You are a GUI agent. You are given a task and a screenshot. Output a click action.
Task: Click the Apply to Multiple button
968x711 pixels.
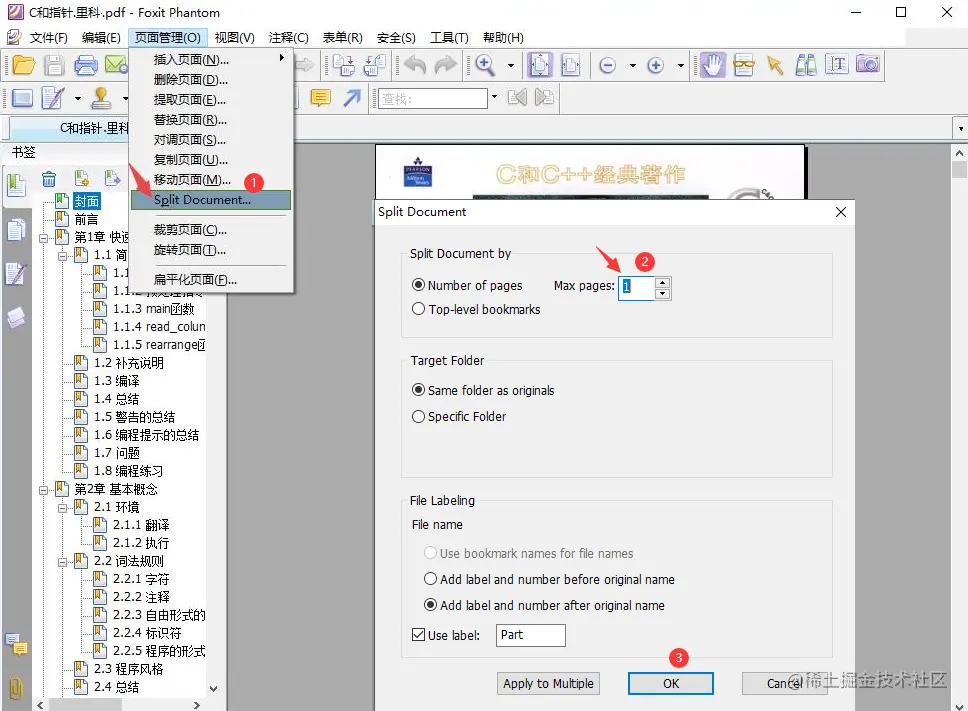coord(548,683)
